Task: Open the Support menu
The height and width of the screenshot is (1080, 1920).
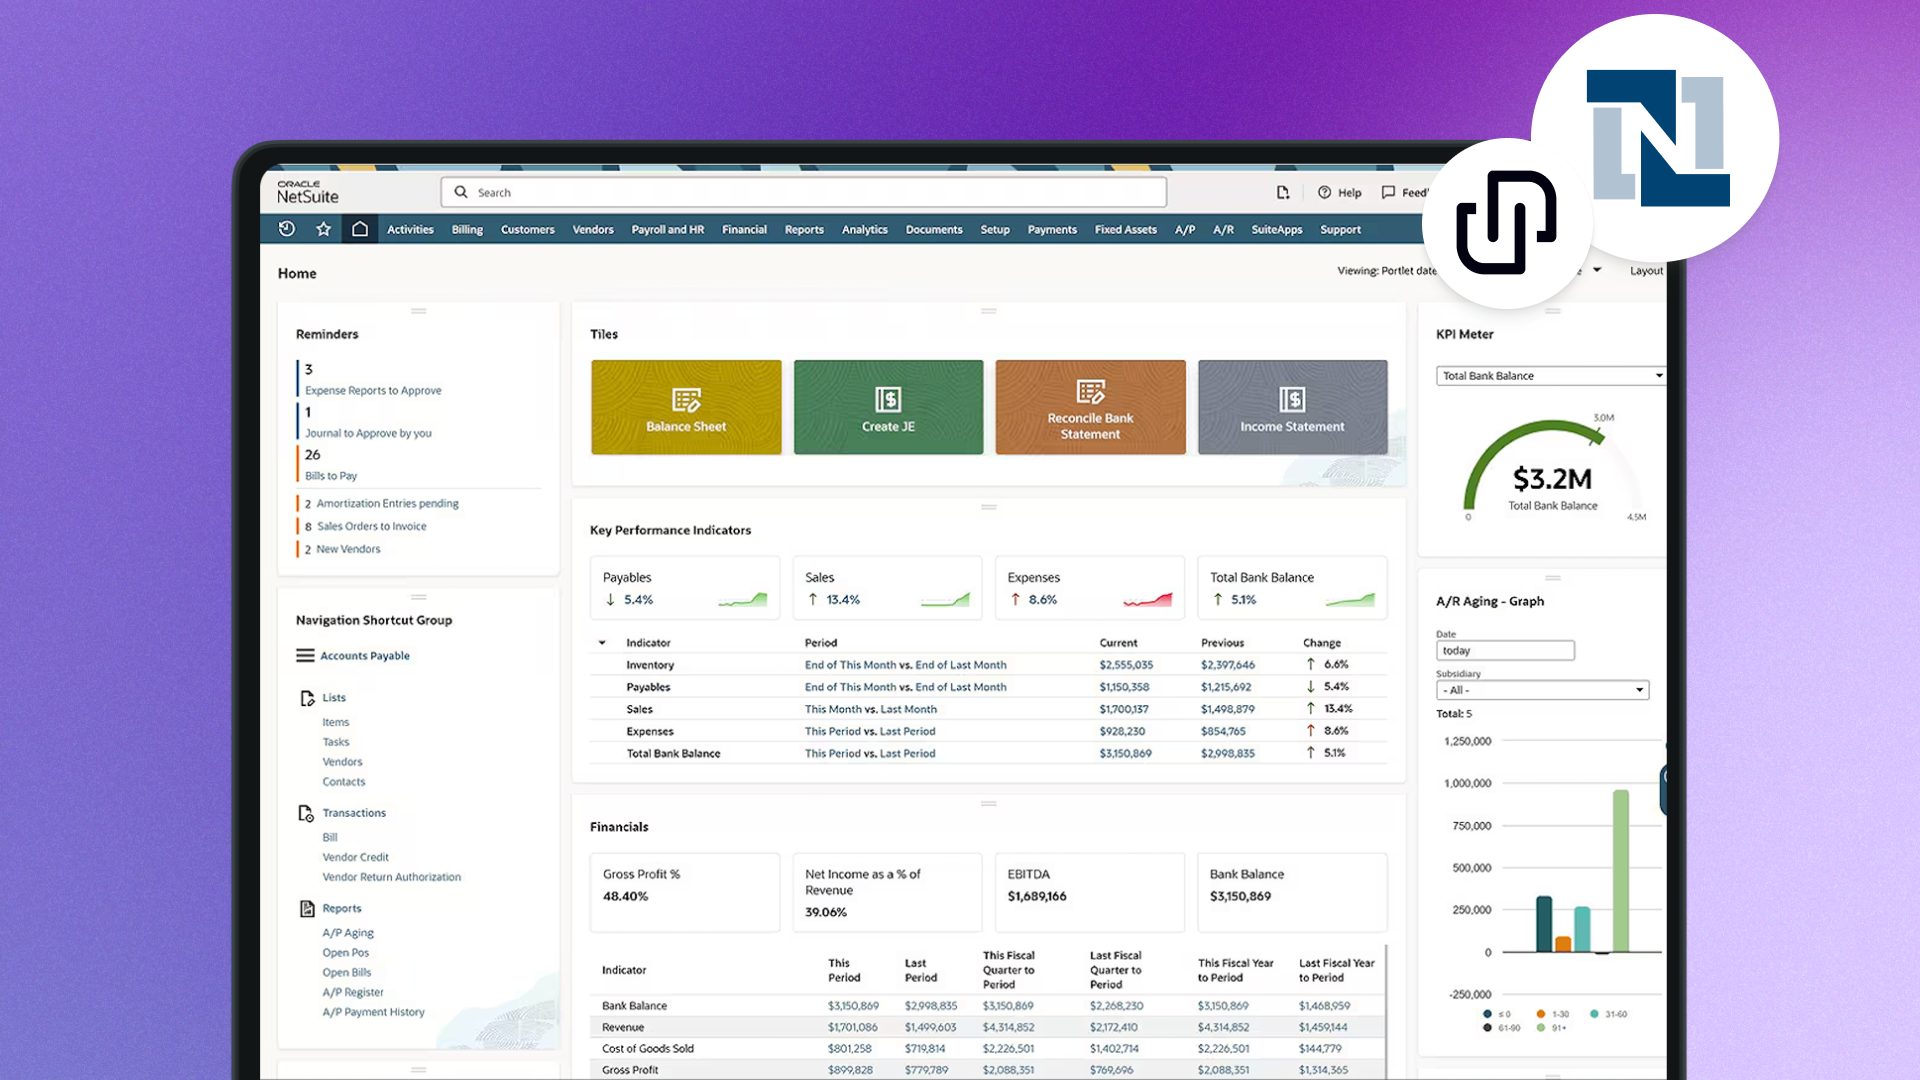Action: click(1340, 230)
